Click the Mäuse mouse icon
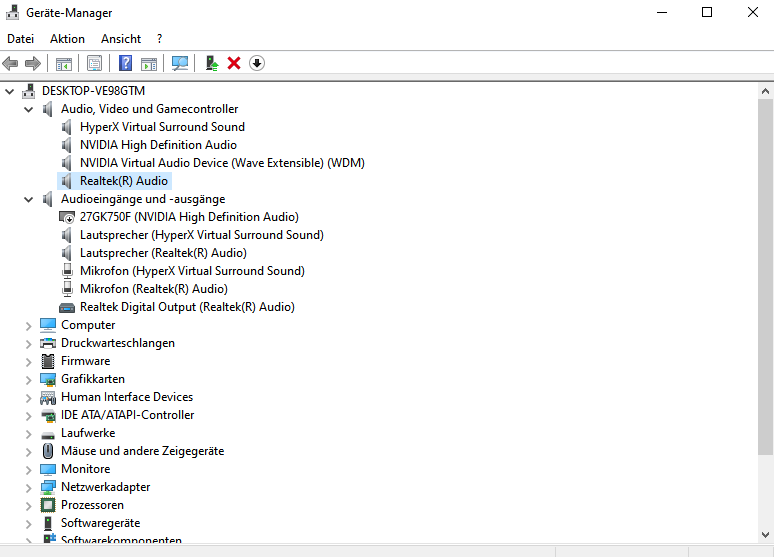 (48, 451)
